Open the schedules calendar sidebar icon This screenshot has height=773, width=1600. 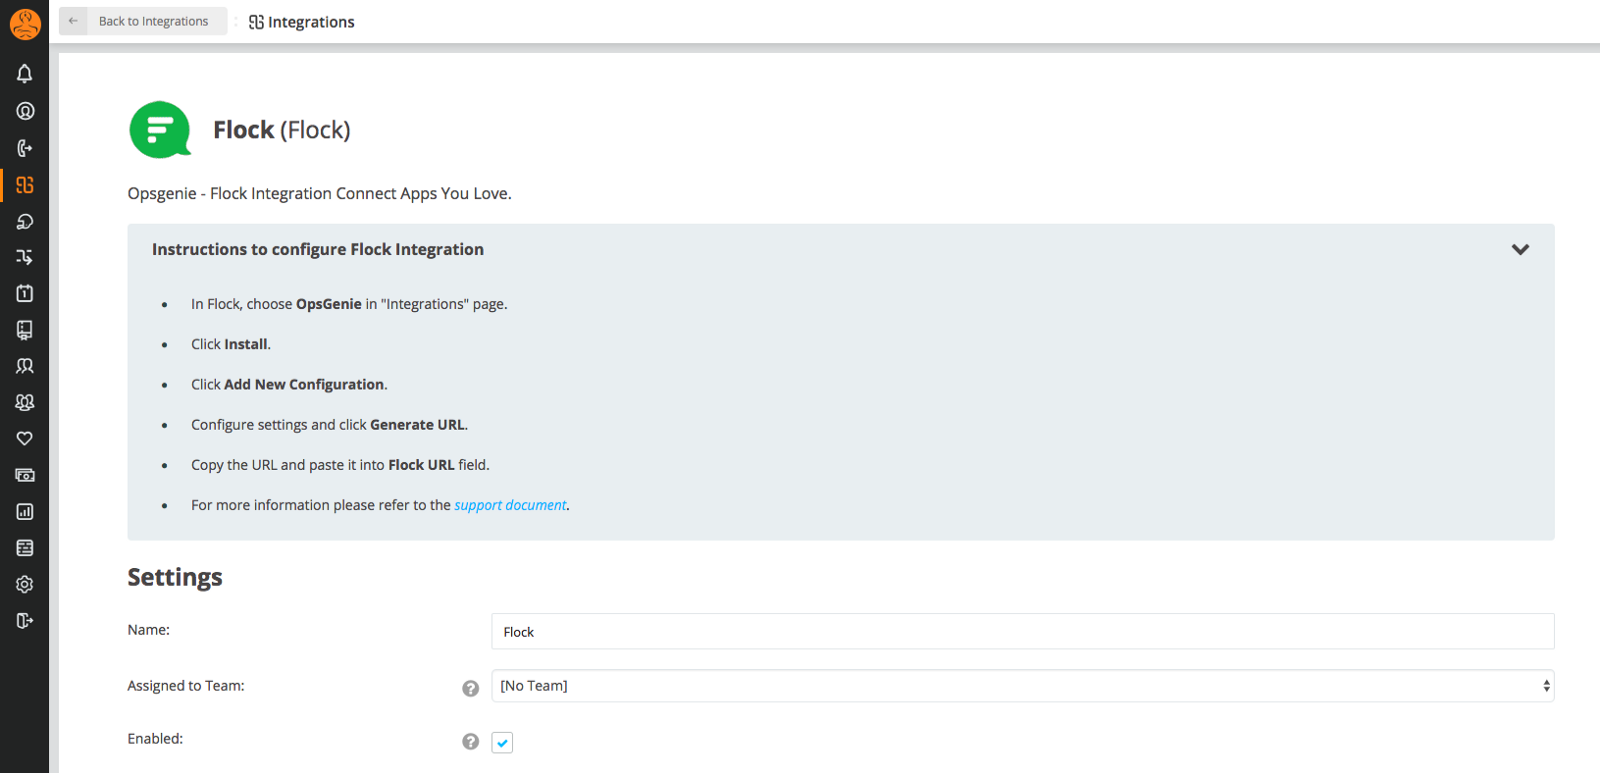click(x=25, y=293)
